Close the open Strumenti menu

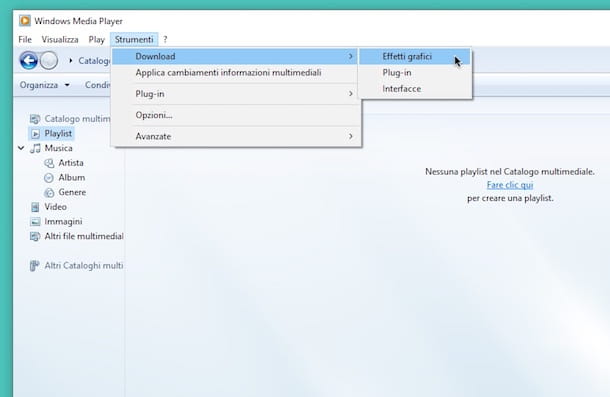click(x=134, y=40)
